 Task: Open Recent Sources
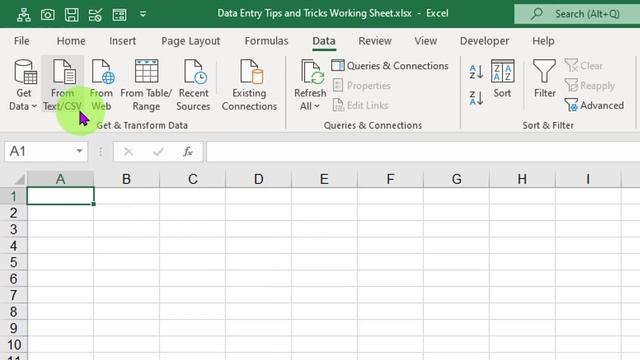pos(193,84)
